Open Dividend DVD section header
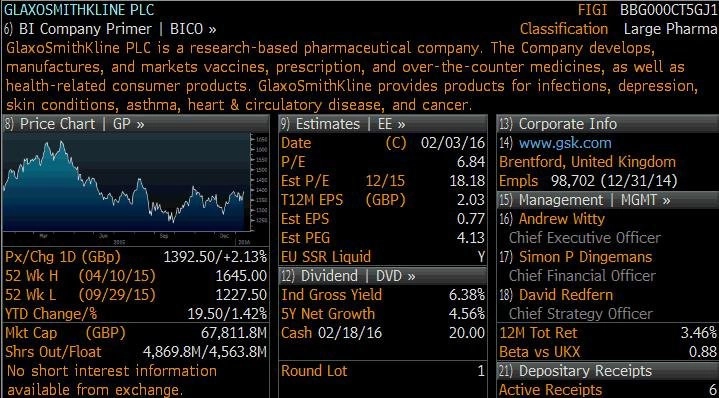 coord(382,276)
